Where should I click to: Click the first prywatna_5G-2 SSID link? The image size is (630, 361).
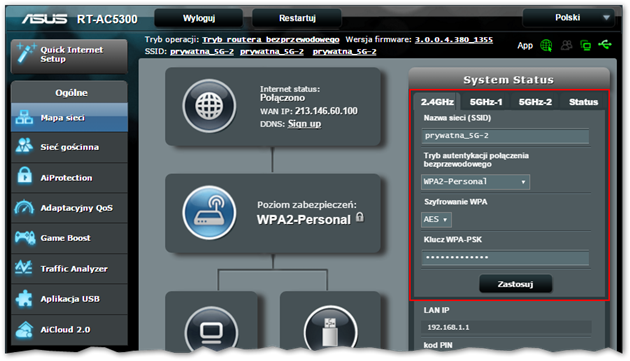(202, 51)
